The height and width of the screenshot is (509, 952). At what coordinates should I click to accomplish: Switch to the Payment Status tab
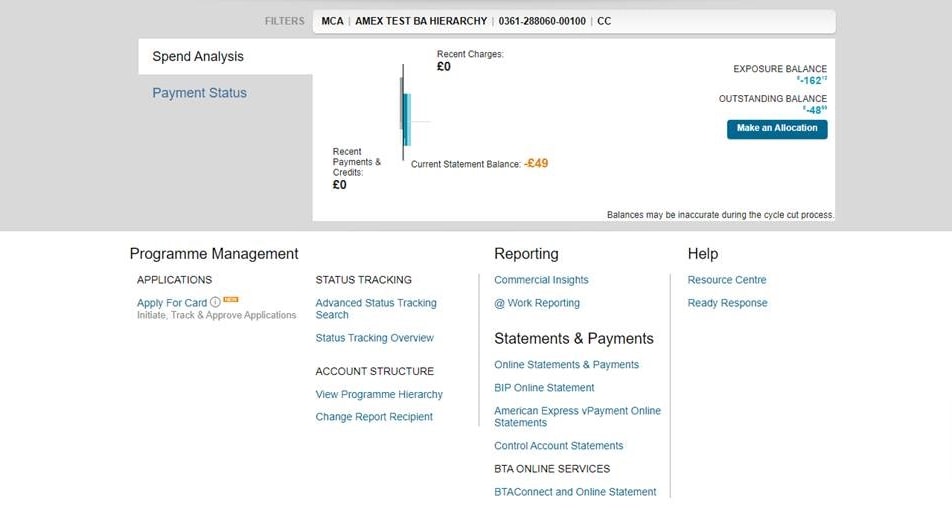(x=199, y=93)
